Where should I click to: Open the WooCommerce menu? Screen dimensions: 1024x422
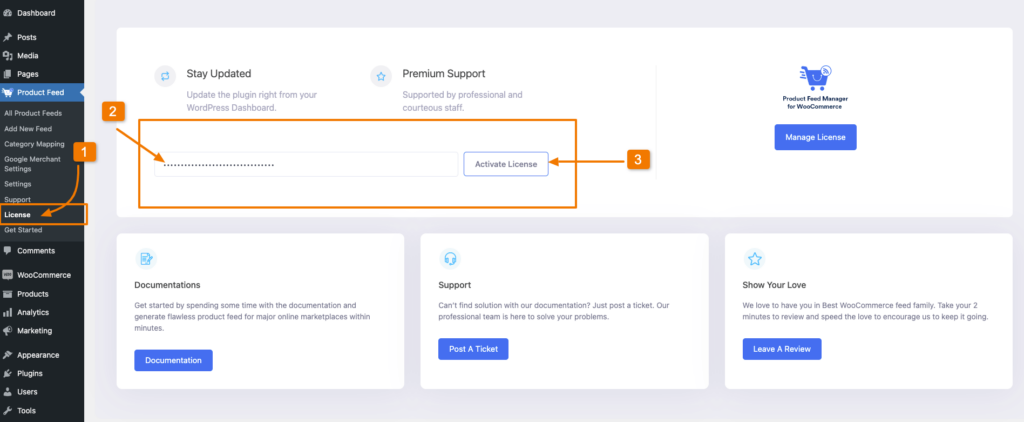(42, 275)
